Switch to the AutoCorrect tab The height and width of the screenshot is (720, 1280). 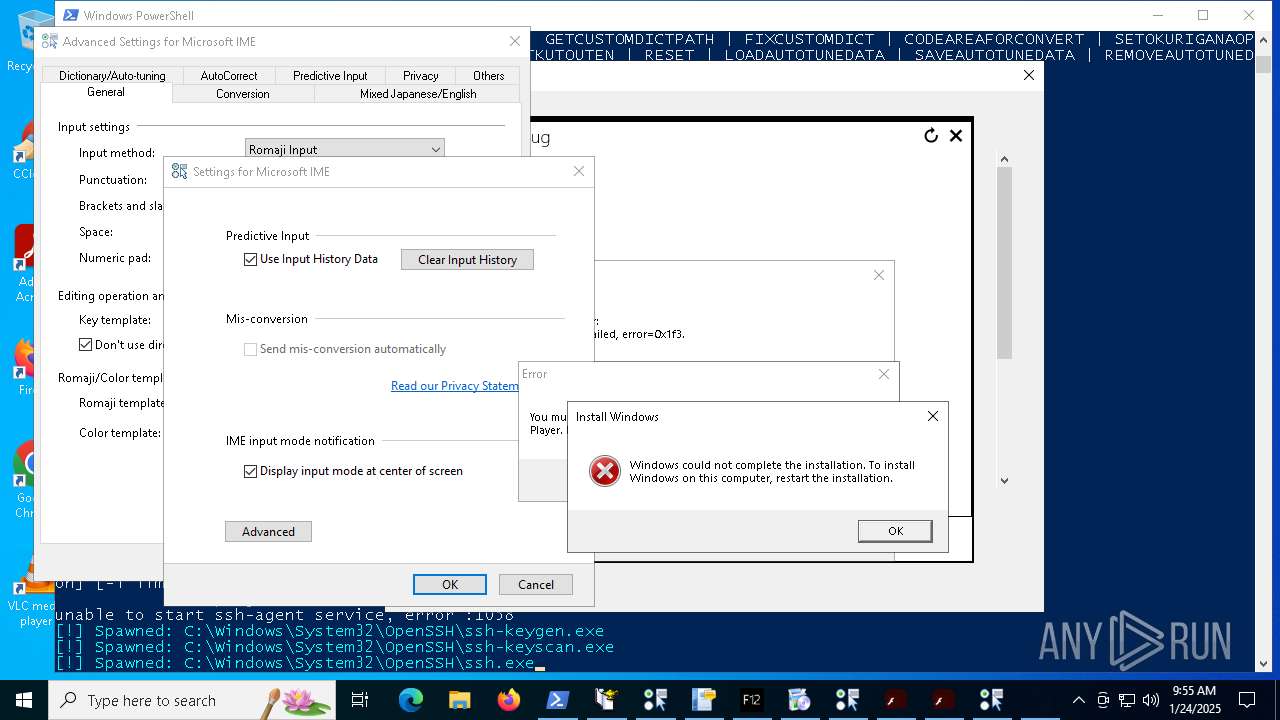click(x=229, y=75)
